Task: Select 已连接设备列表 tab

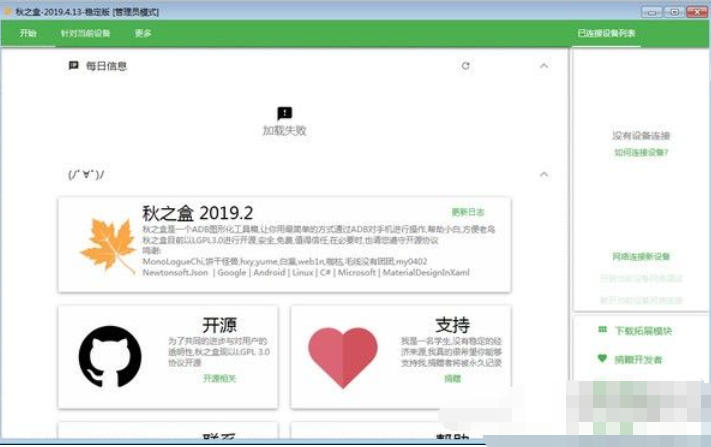Action: [606, 33]
